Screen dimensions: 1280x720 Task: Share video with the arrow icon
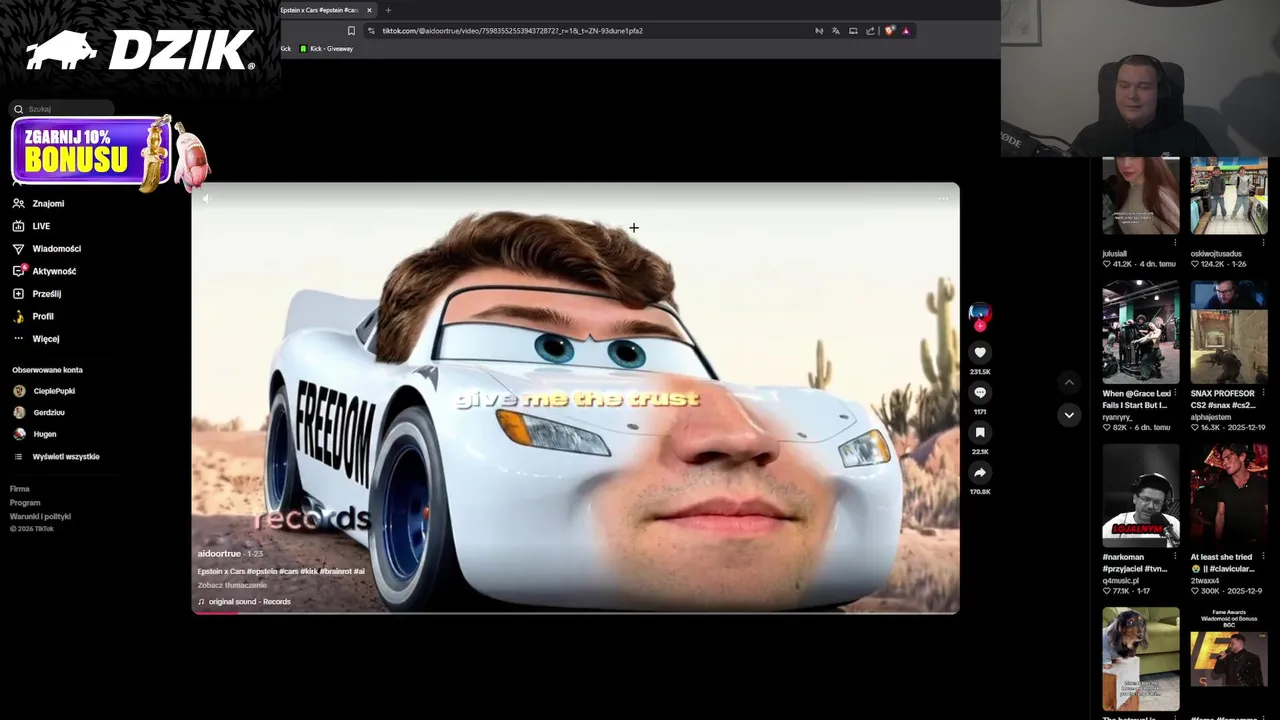pyautogui.click(x=980, y=472)
